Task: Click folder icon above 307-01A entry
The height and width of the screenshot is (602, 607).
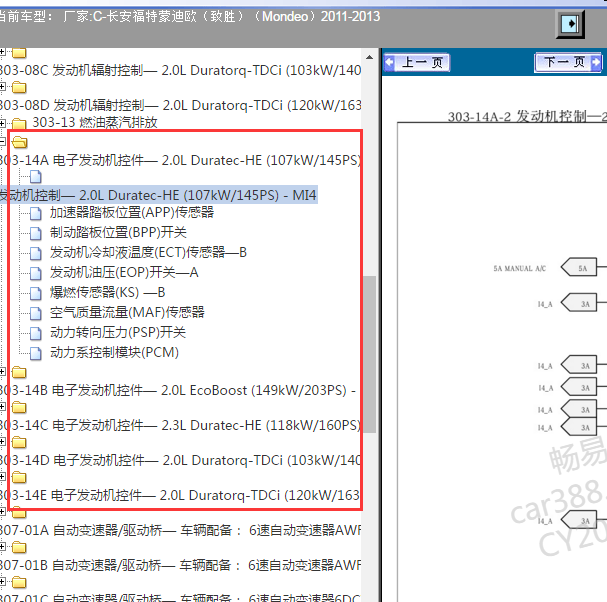Action: (19, 513)
